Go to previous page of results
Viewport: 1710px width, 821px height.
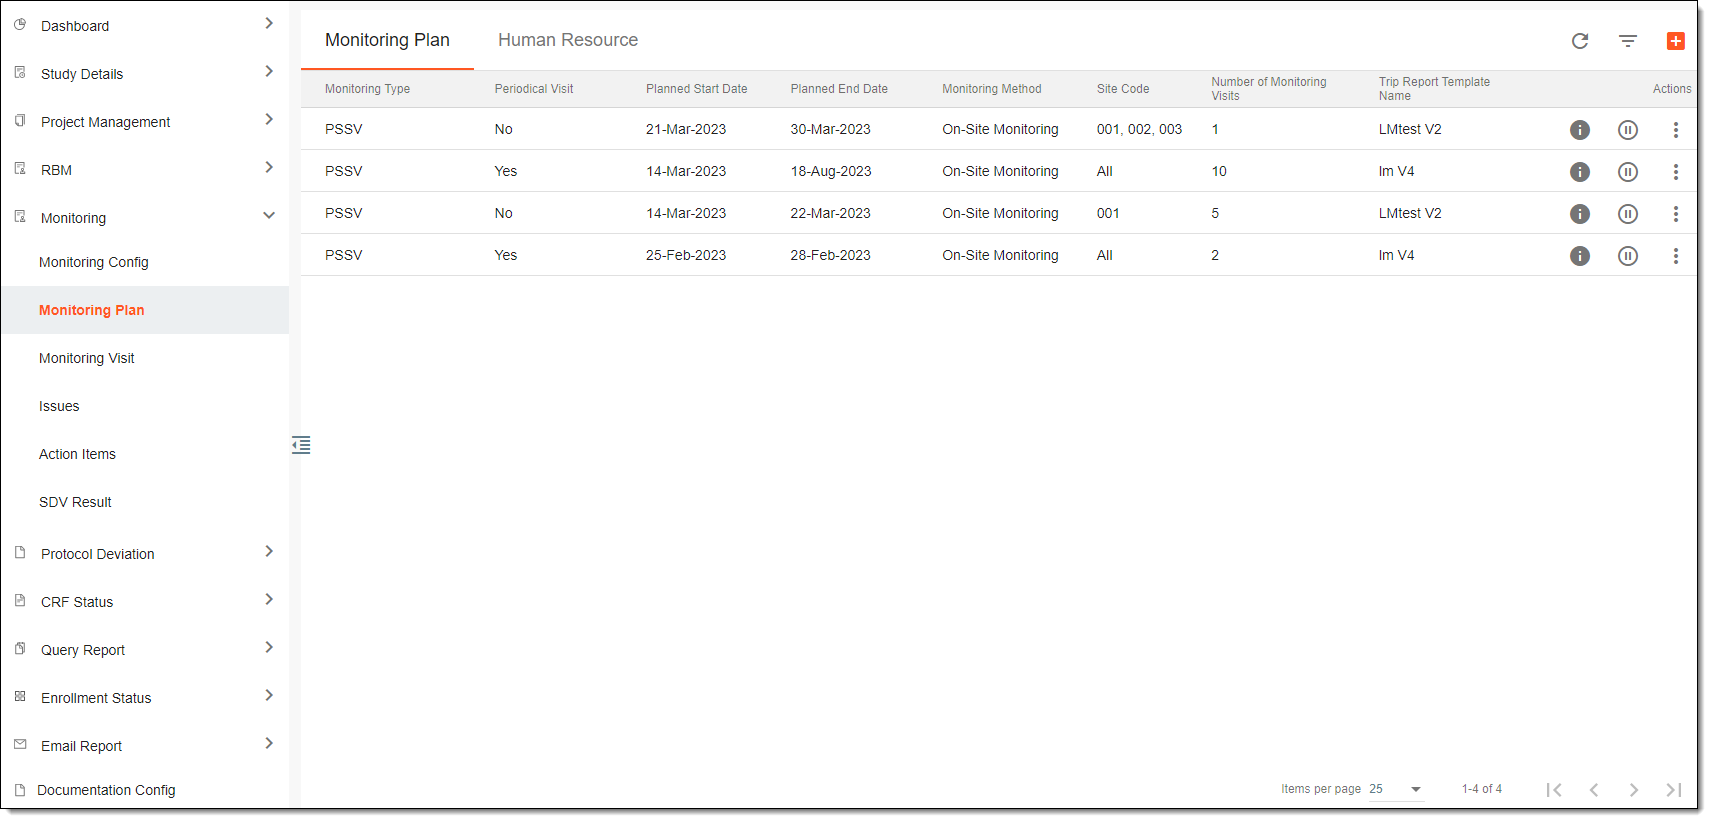[x=1594, y=790]
